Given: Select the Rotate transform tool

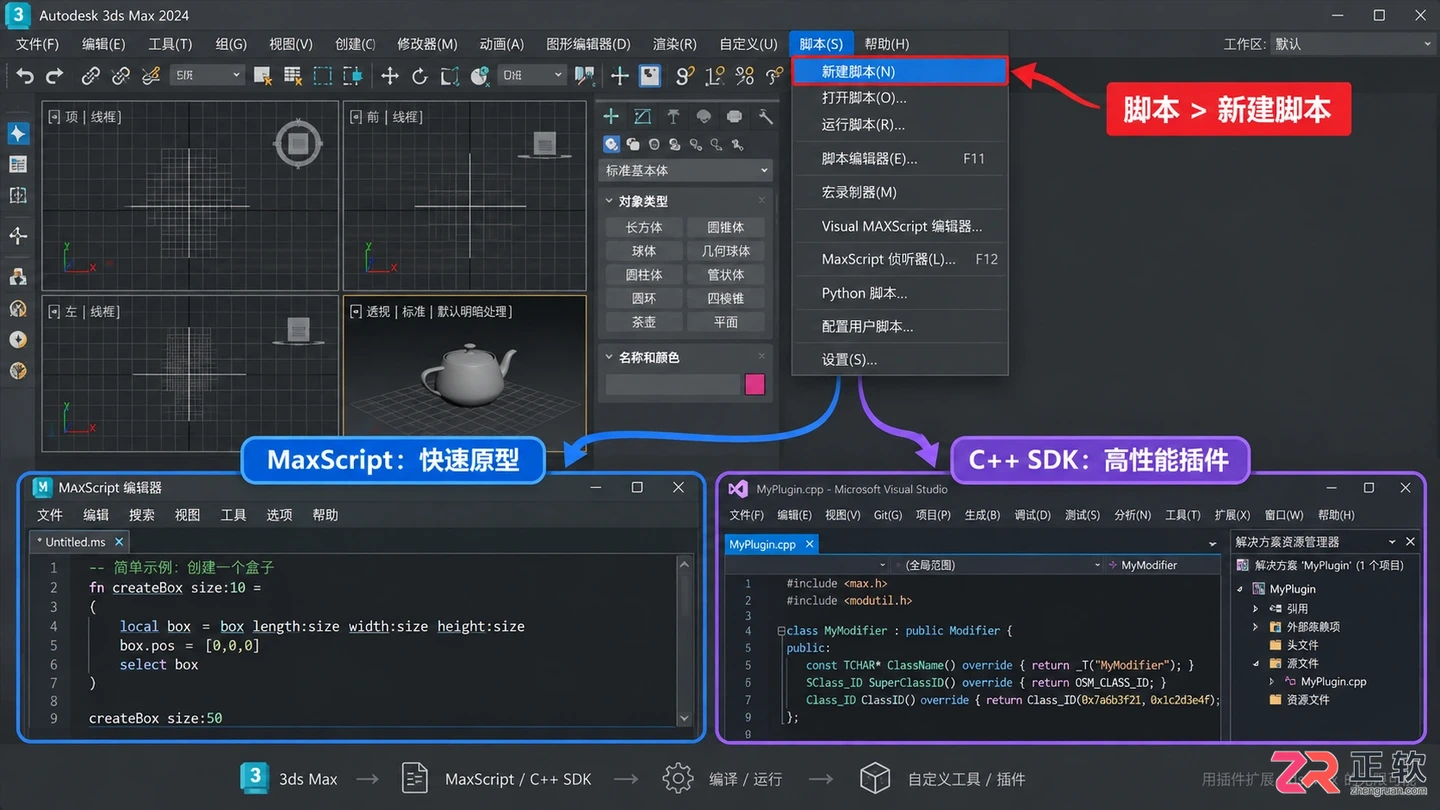Looking at the screenshot, I should [x=420, y=76].
